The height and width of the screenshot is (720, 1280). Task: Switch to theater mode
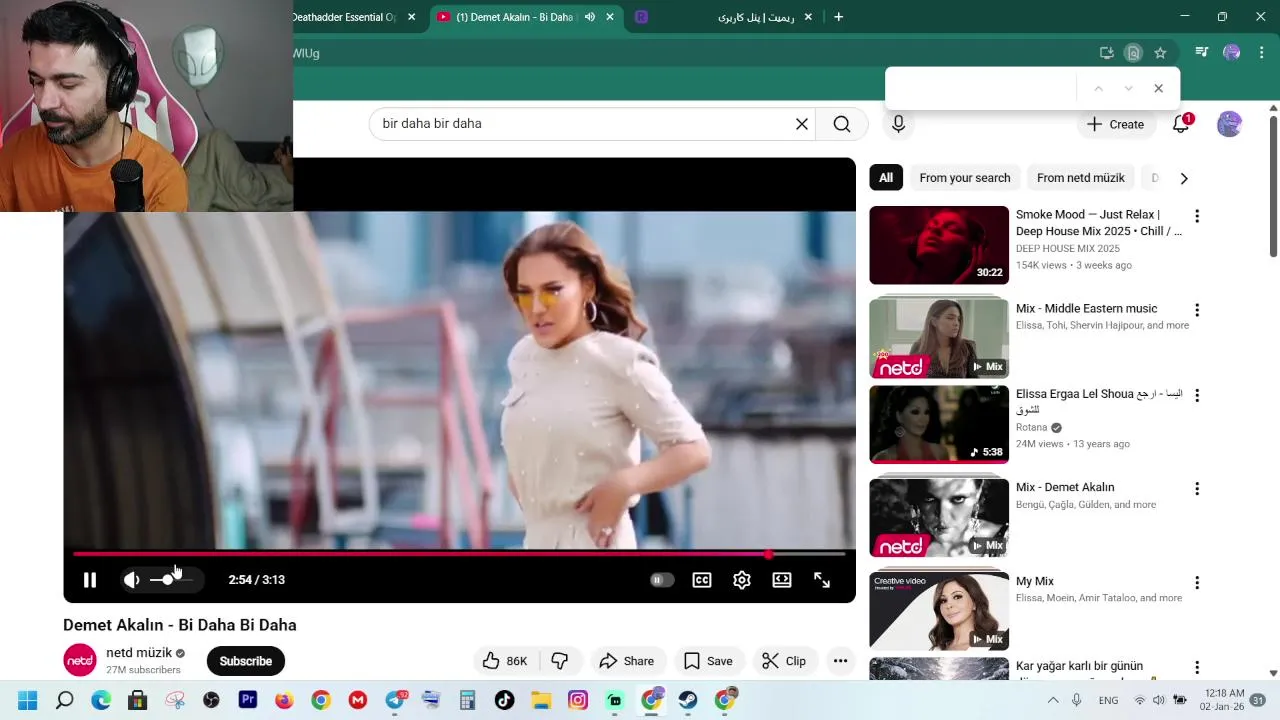pyautogui.click(x=782, y=580)
